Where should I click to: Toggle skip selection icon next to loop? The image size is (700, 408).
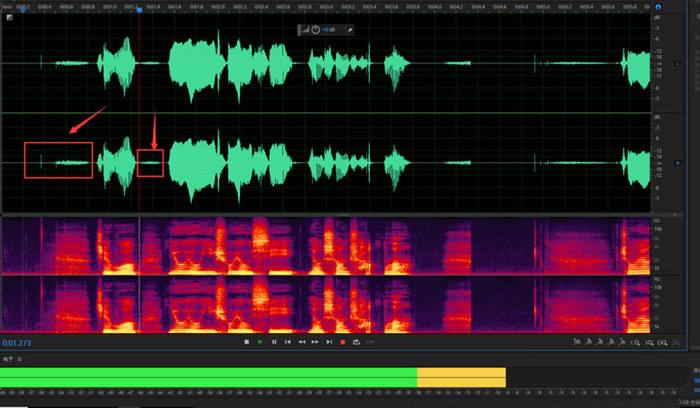pyautogui.click(x=370, y=342)
